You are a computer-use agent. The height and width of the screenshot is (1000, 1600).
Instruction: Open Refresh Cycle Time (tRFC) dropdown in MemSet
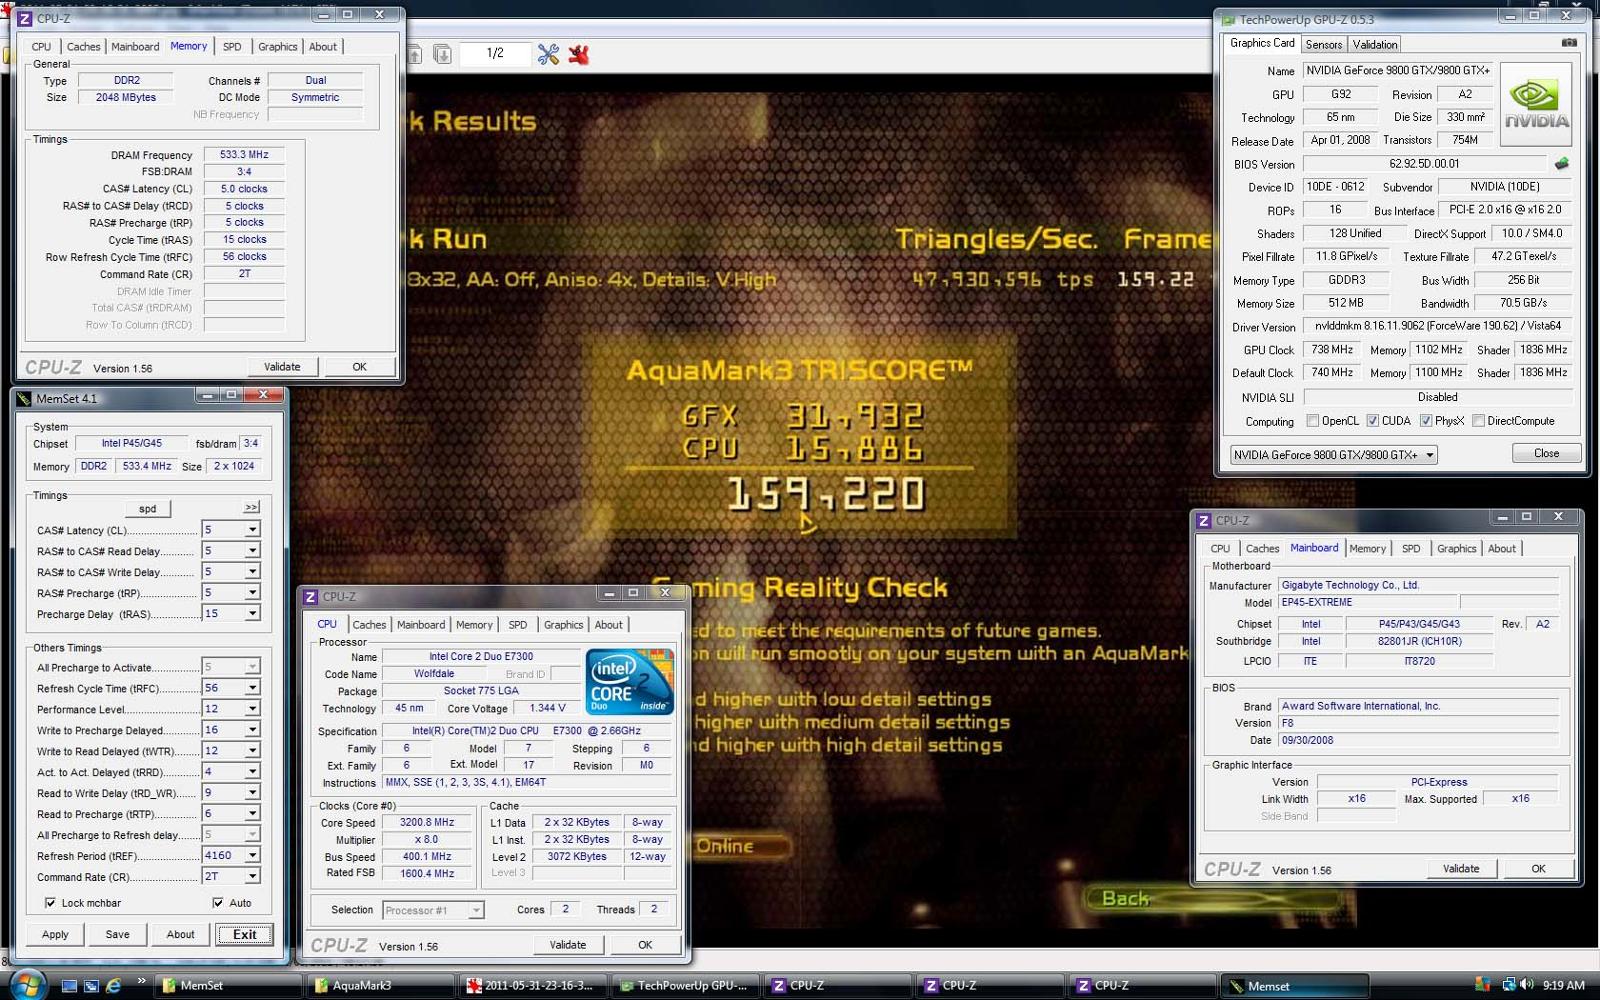[x=252, y=688]
